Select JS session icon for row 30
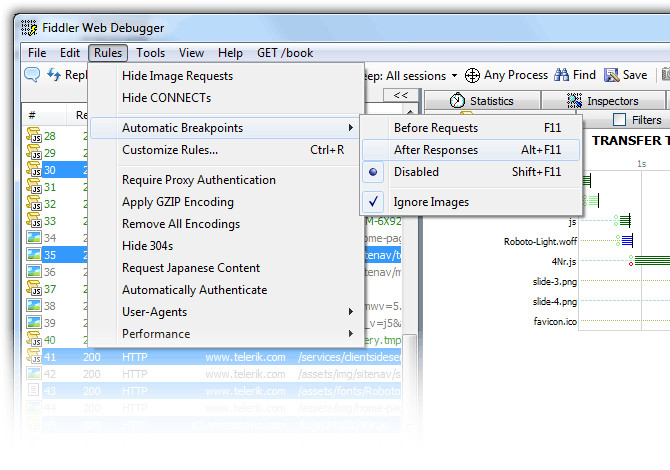670x470 pixels. coord(34,170)
